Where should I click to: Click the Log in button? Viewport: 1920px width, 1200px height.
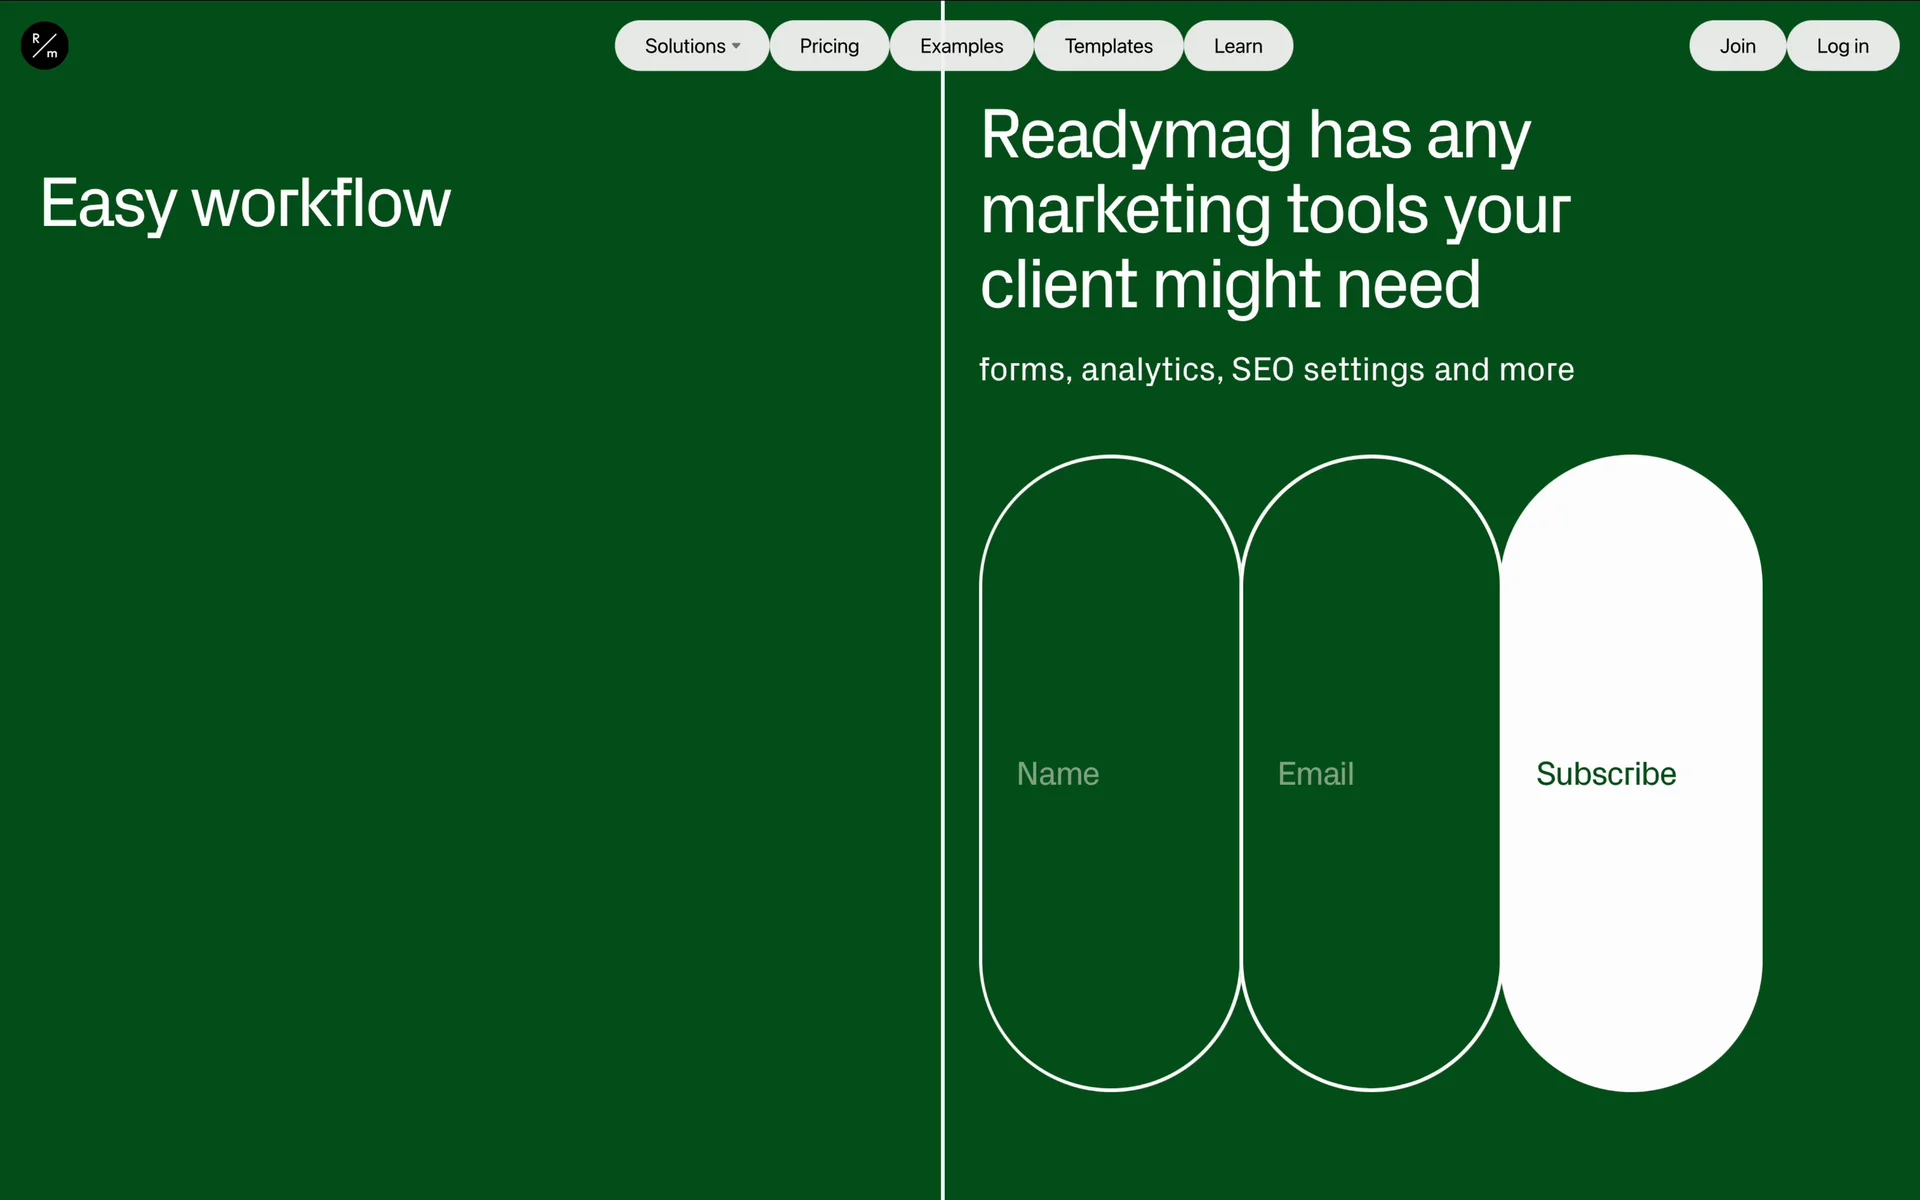tap(1842, 46)
